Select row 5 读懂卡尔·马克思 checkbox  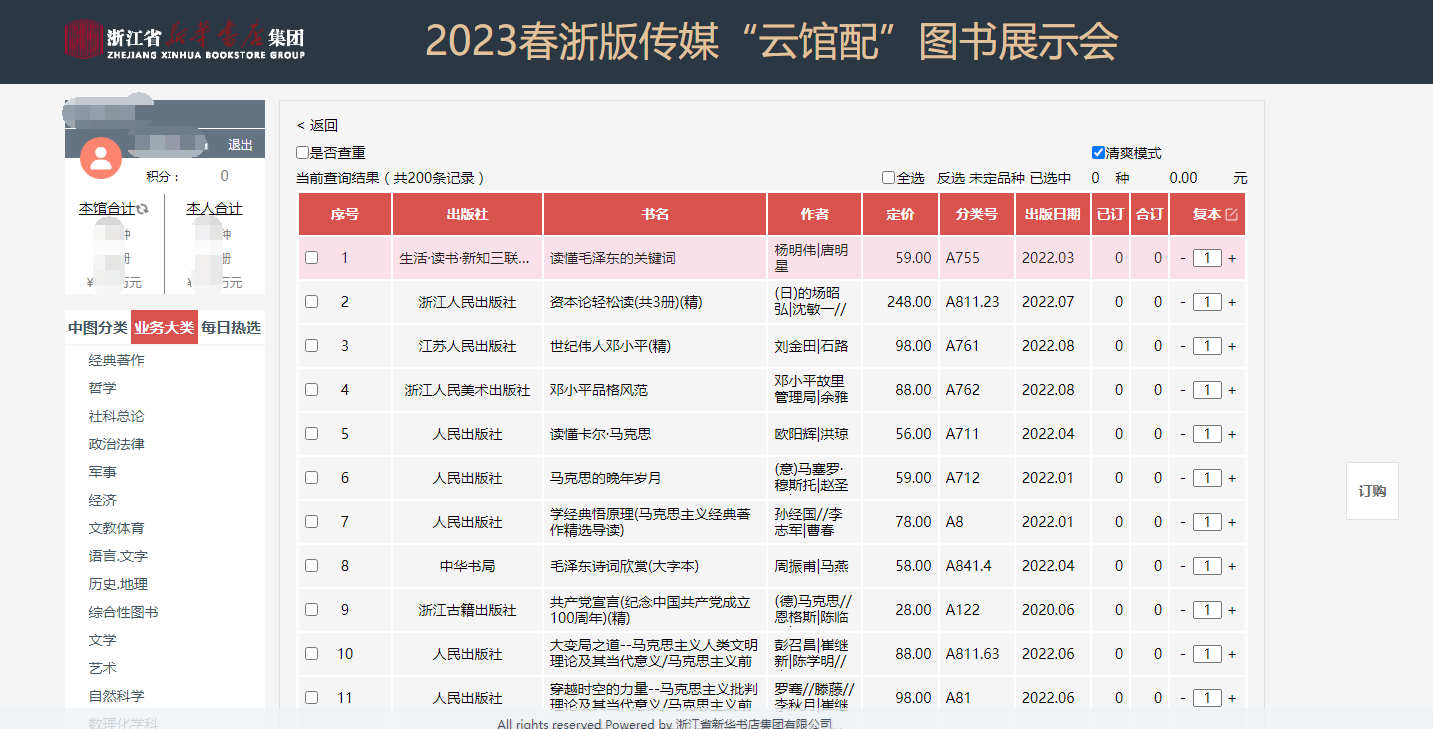pyautogui.click(x=312, y=434)
